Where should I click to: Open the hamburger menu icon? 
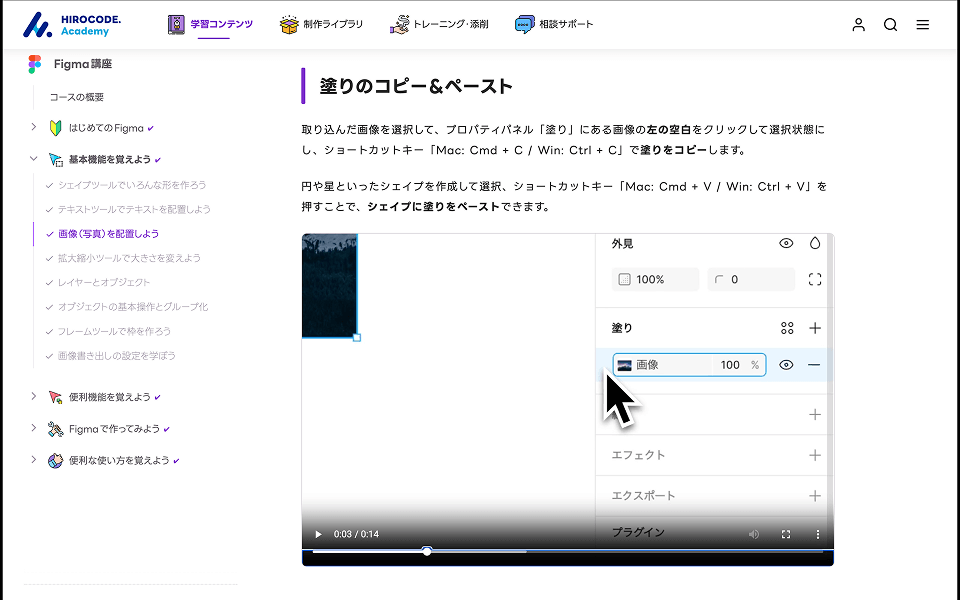tap(922, 25)
